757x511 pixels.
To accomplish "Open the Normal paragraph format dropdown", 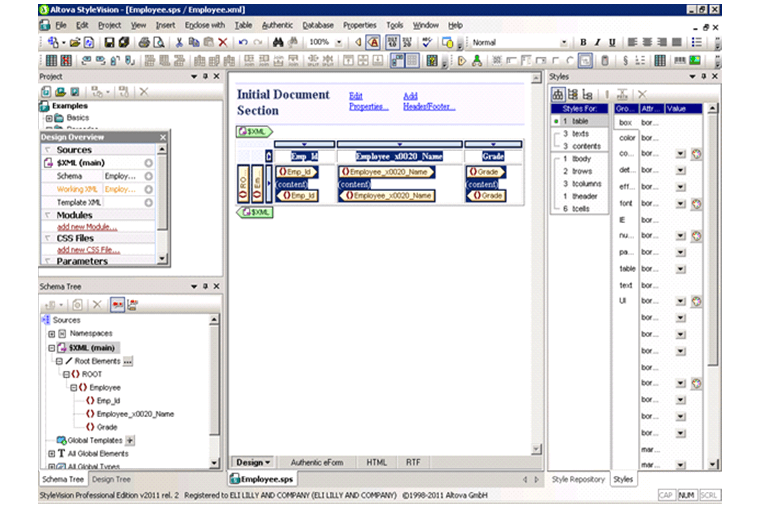I will coord(563,43).
